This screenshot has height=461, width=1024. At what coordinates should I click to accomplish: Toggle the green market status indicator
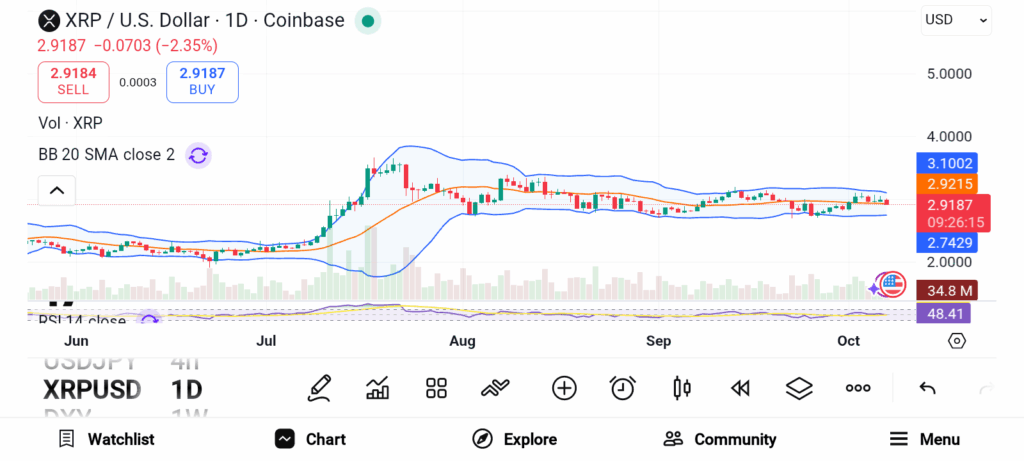pos(368,20)
